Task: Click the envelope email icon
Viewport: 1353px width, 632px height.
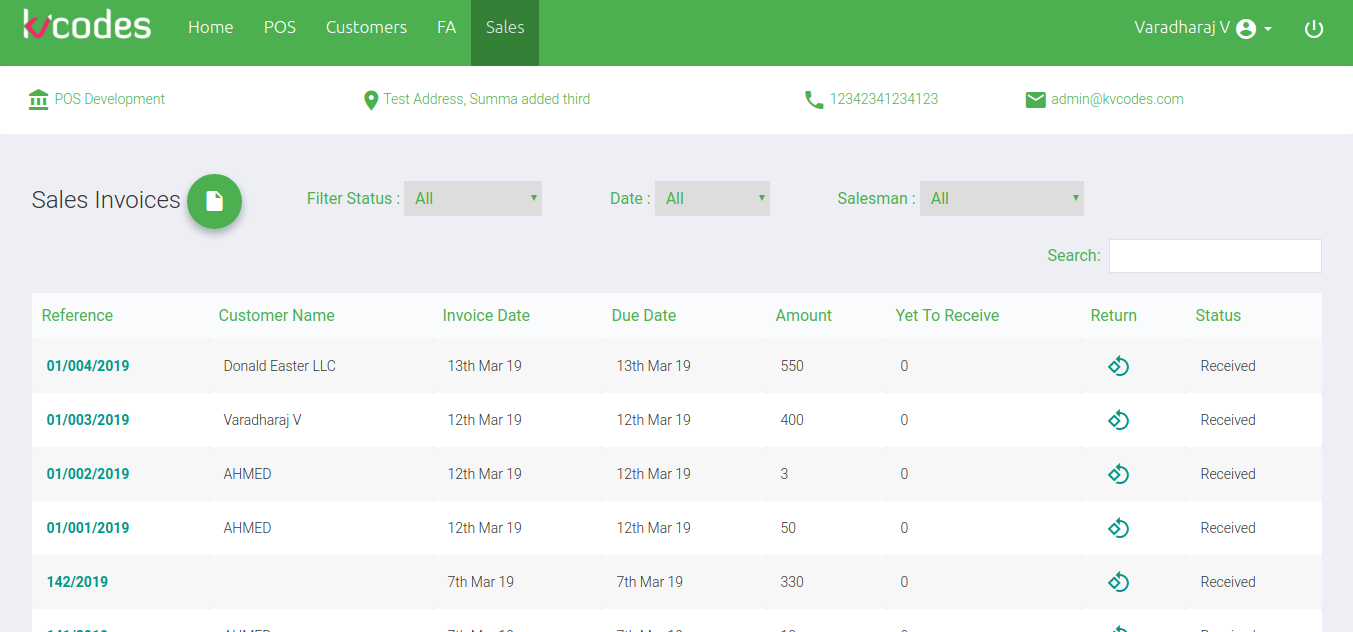Action: [x=1035, y=100]
